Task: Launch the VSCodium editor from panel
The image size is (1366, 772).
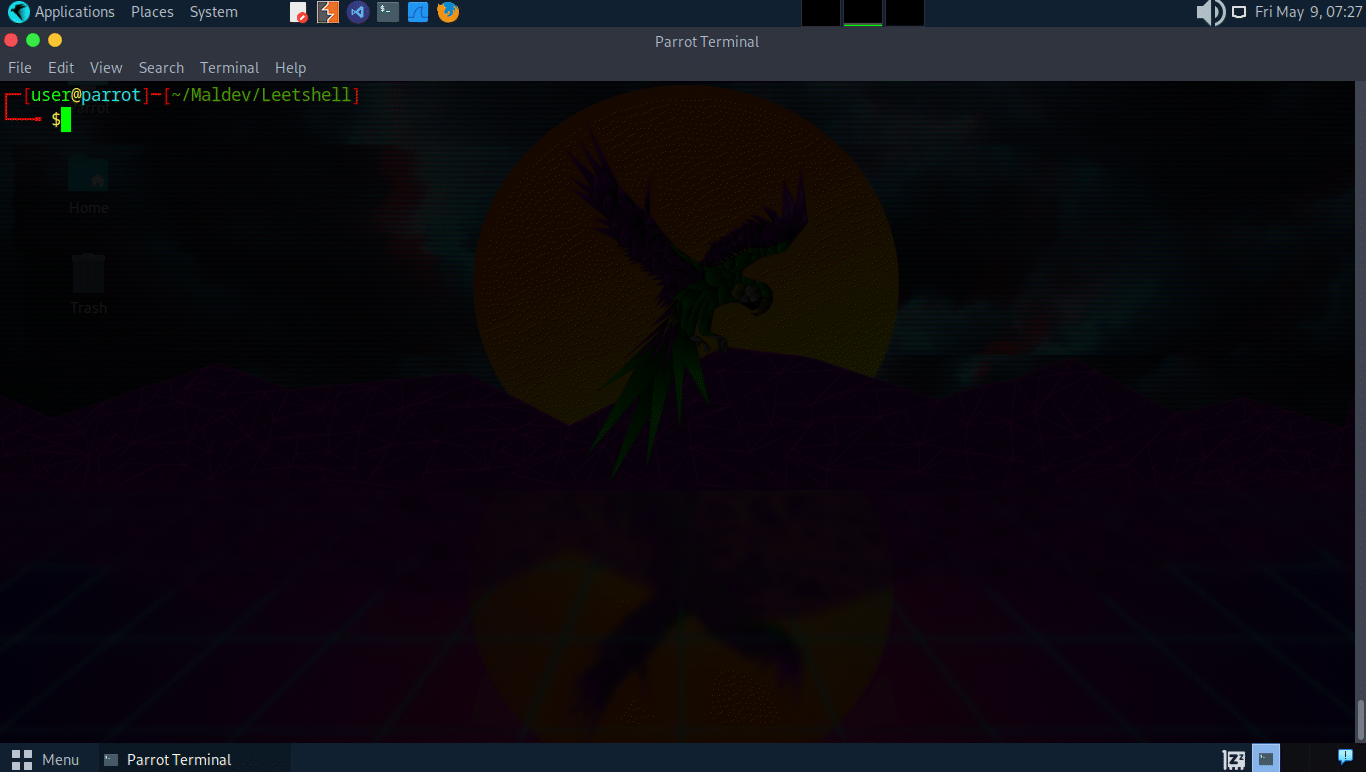Action: point(358,12)
